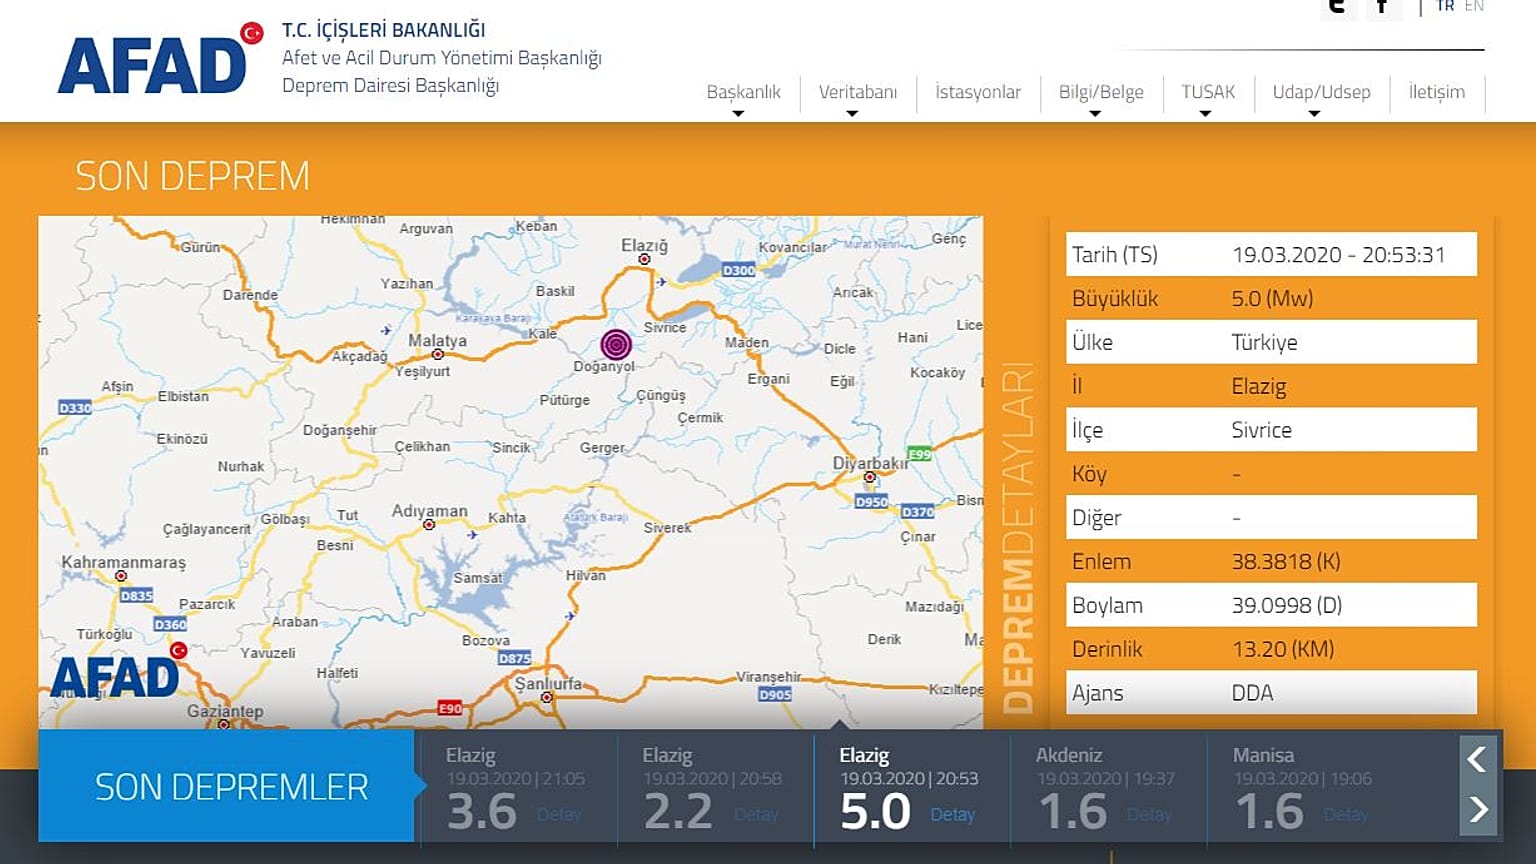Expand the Udap/Udsep menu

tap(1321, 94)
